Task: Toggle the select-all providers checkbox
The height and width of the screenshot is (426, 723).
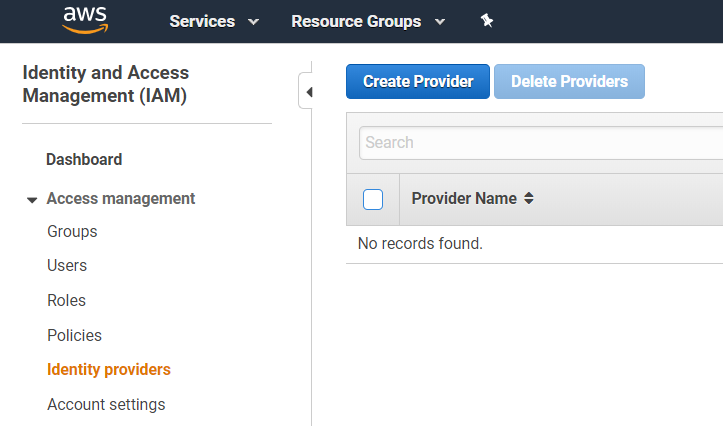Action: [373, 199]
